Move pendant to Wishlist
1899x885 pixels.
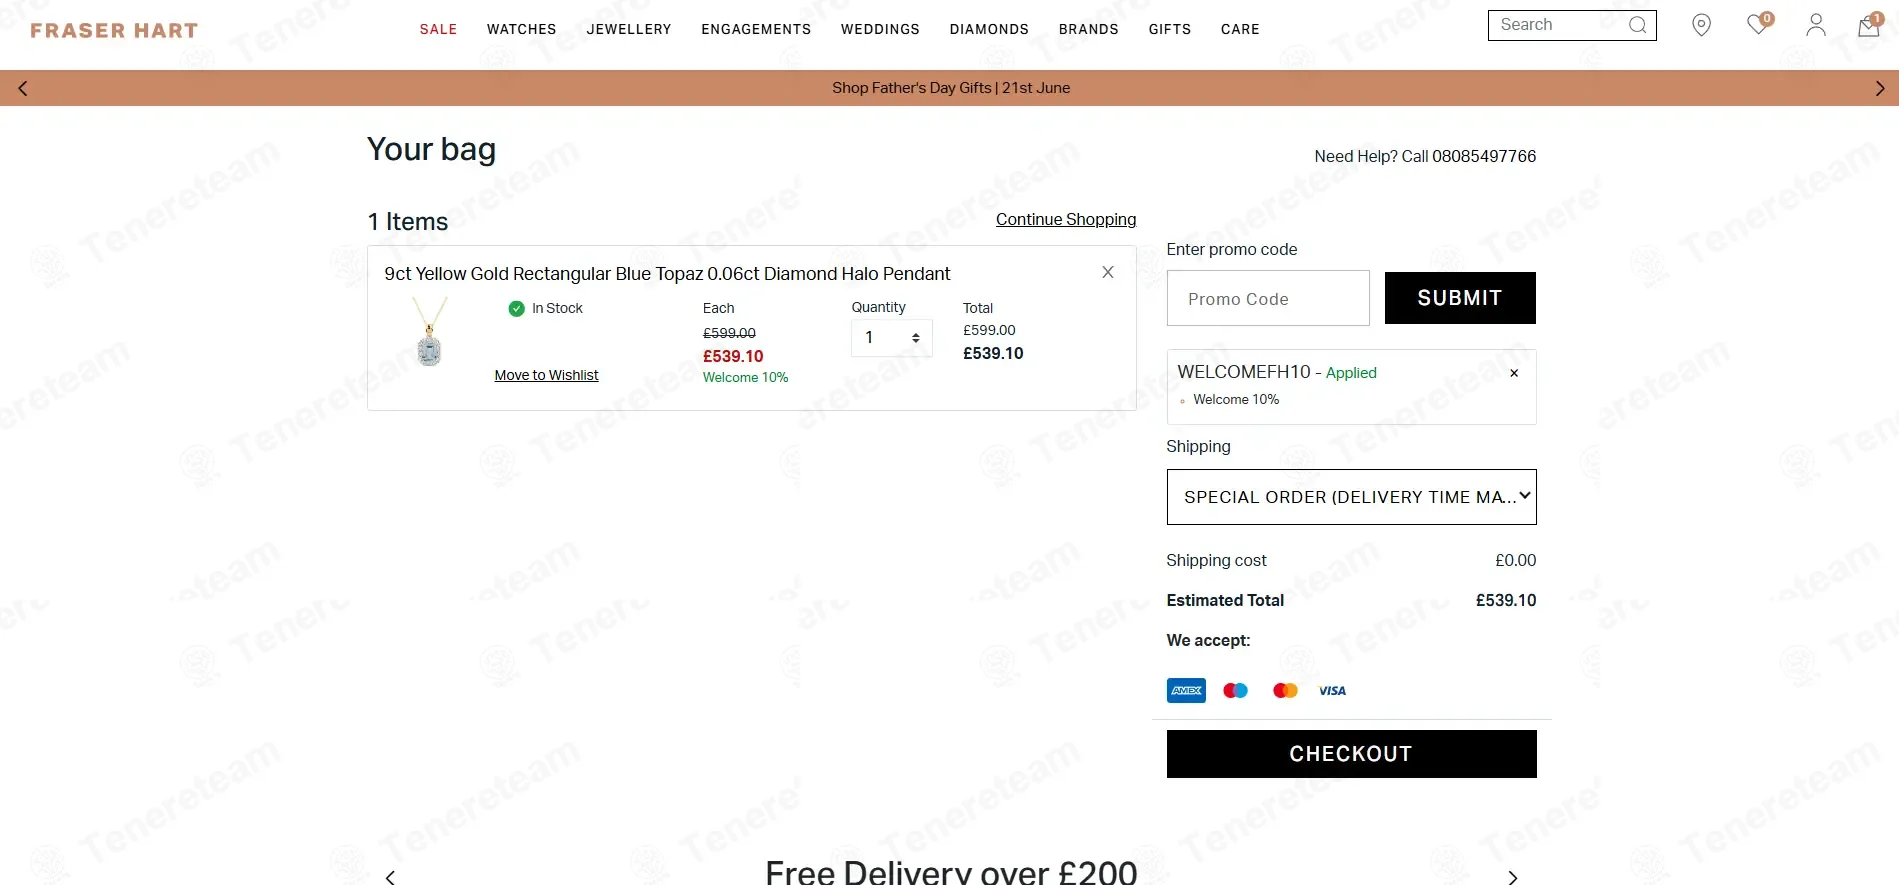(546, 375)
